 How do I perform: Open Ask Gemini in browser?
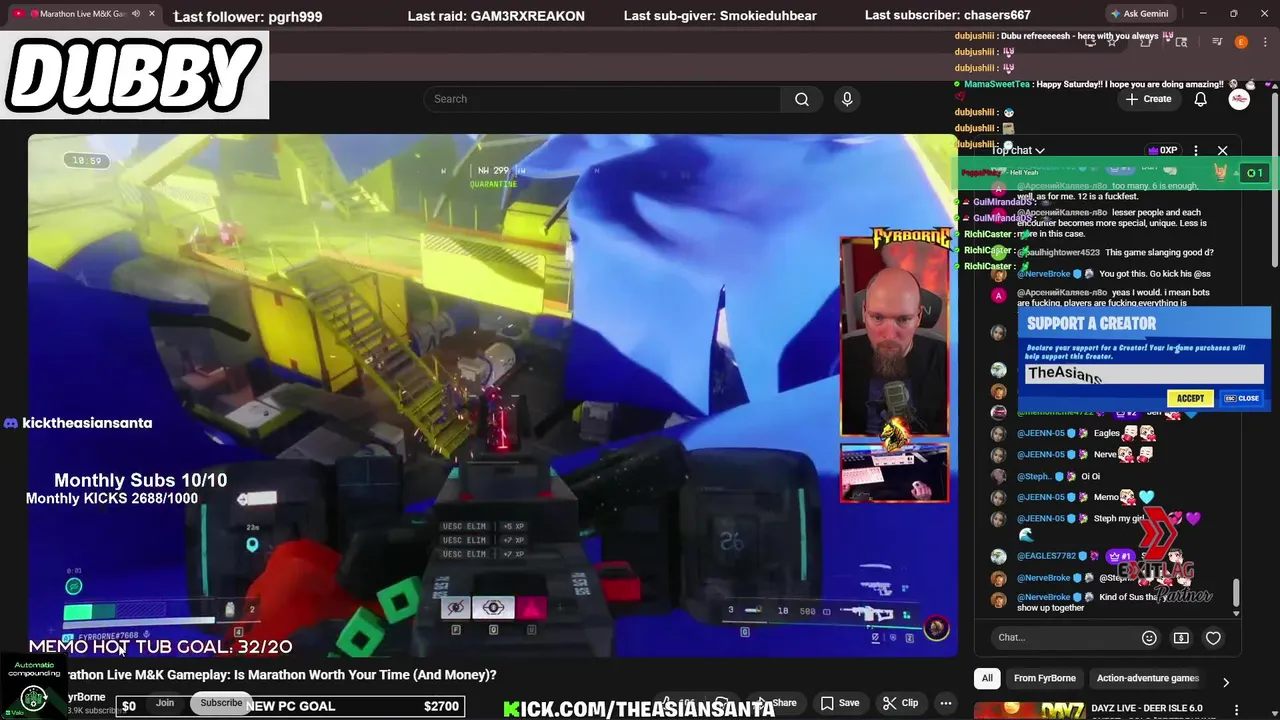pos(1139,14)
